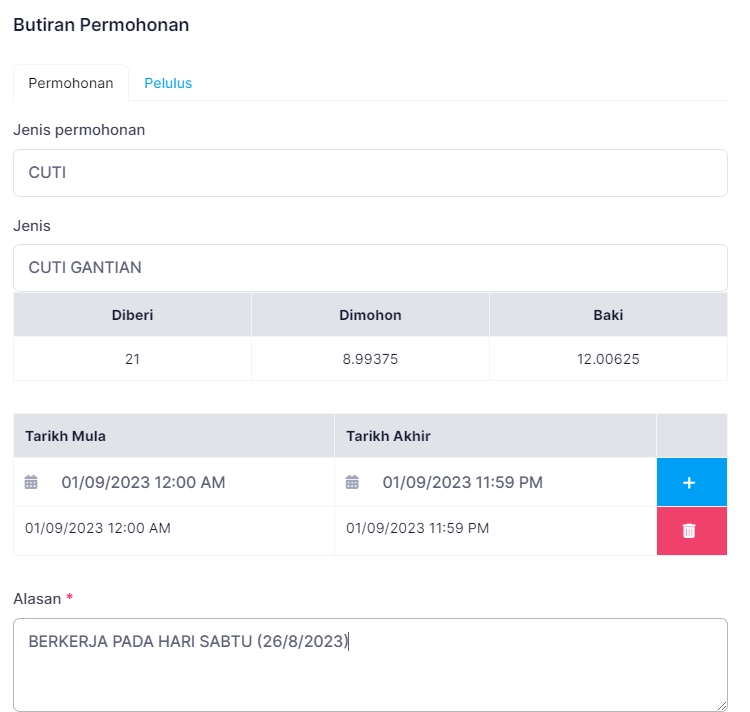Screen dimensions: 750x712
Task: Select the Baki value 12.00625
Action: (608, 359)
